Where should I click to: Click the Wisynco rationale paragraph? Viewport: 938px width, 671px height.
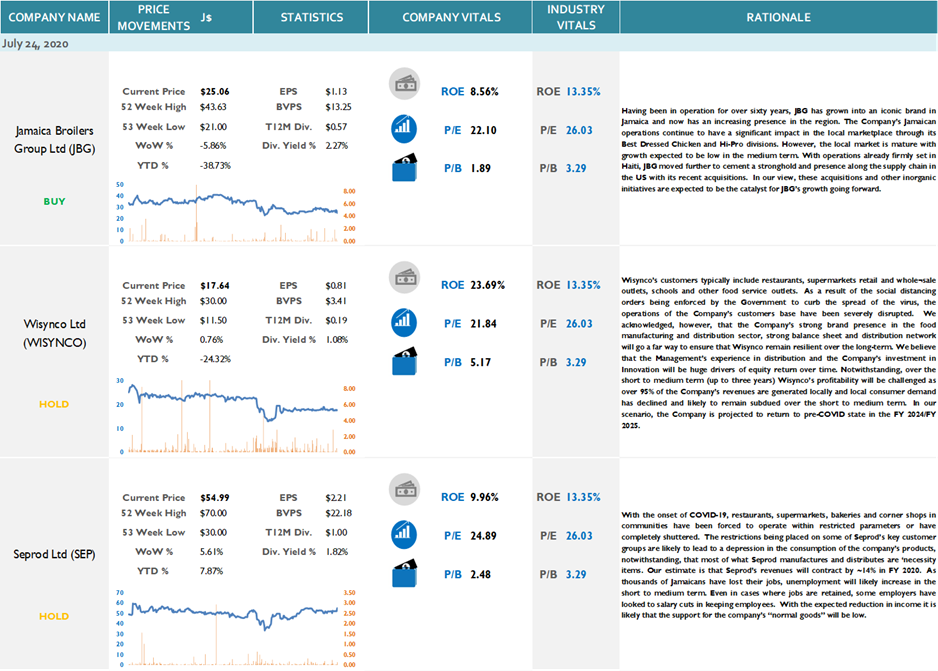[x=778, y=353]
